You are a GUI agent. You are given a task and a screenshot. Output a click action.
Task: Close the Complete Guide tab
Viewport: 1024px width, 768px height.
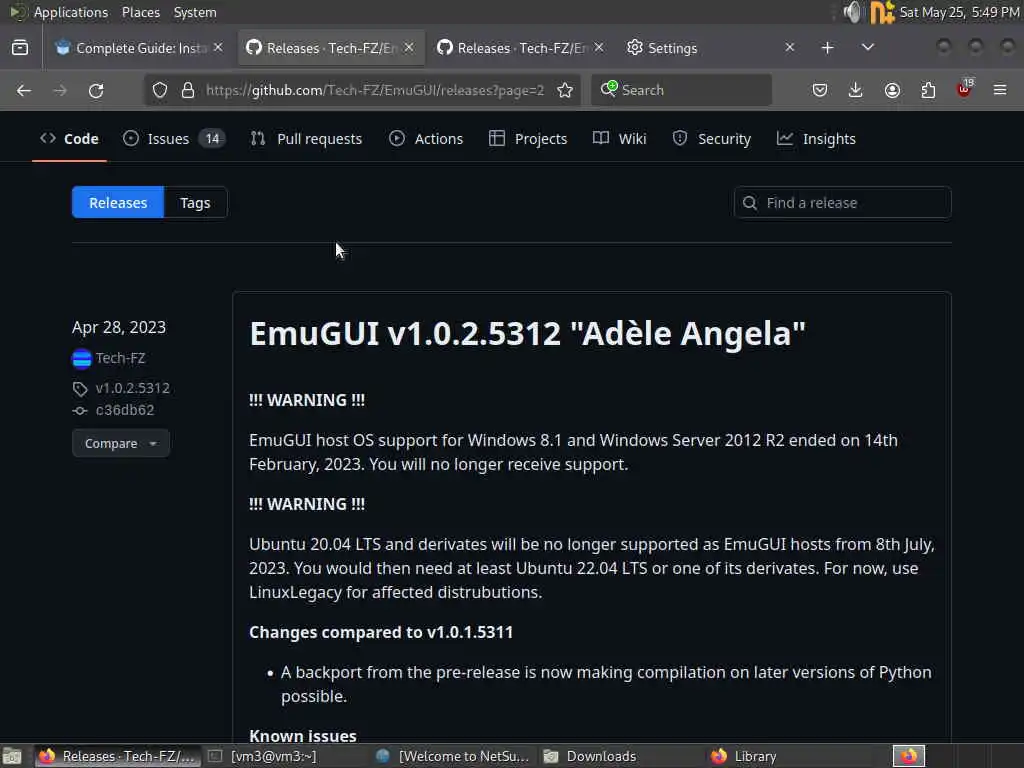(x=218, y=48)
